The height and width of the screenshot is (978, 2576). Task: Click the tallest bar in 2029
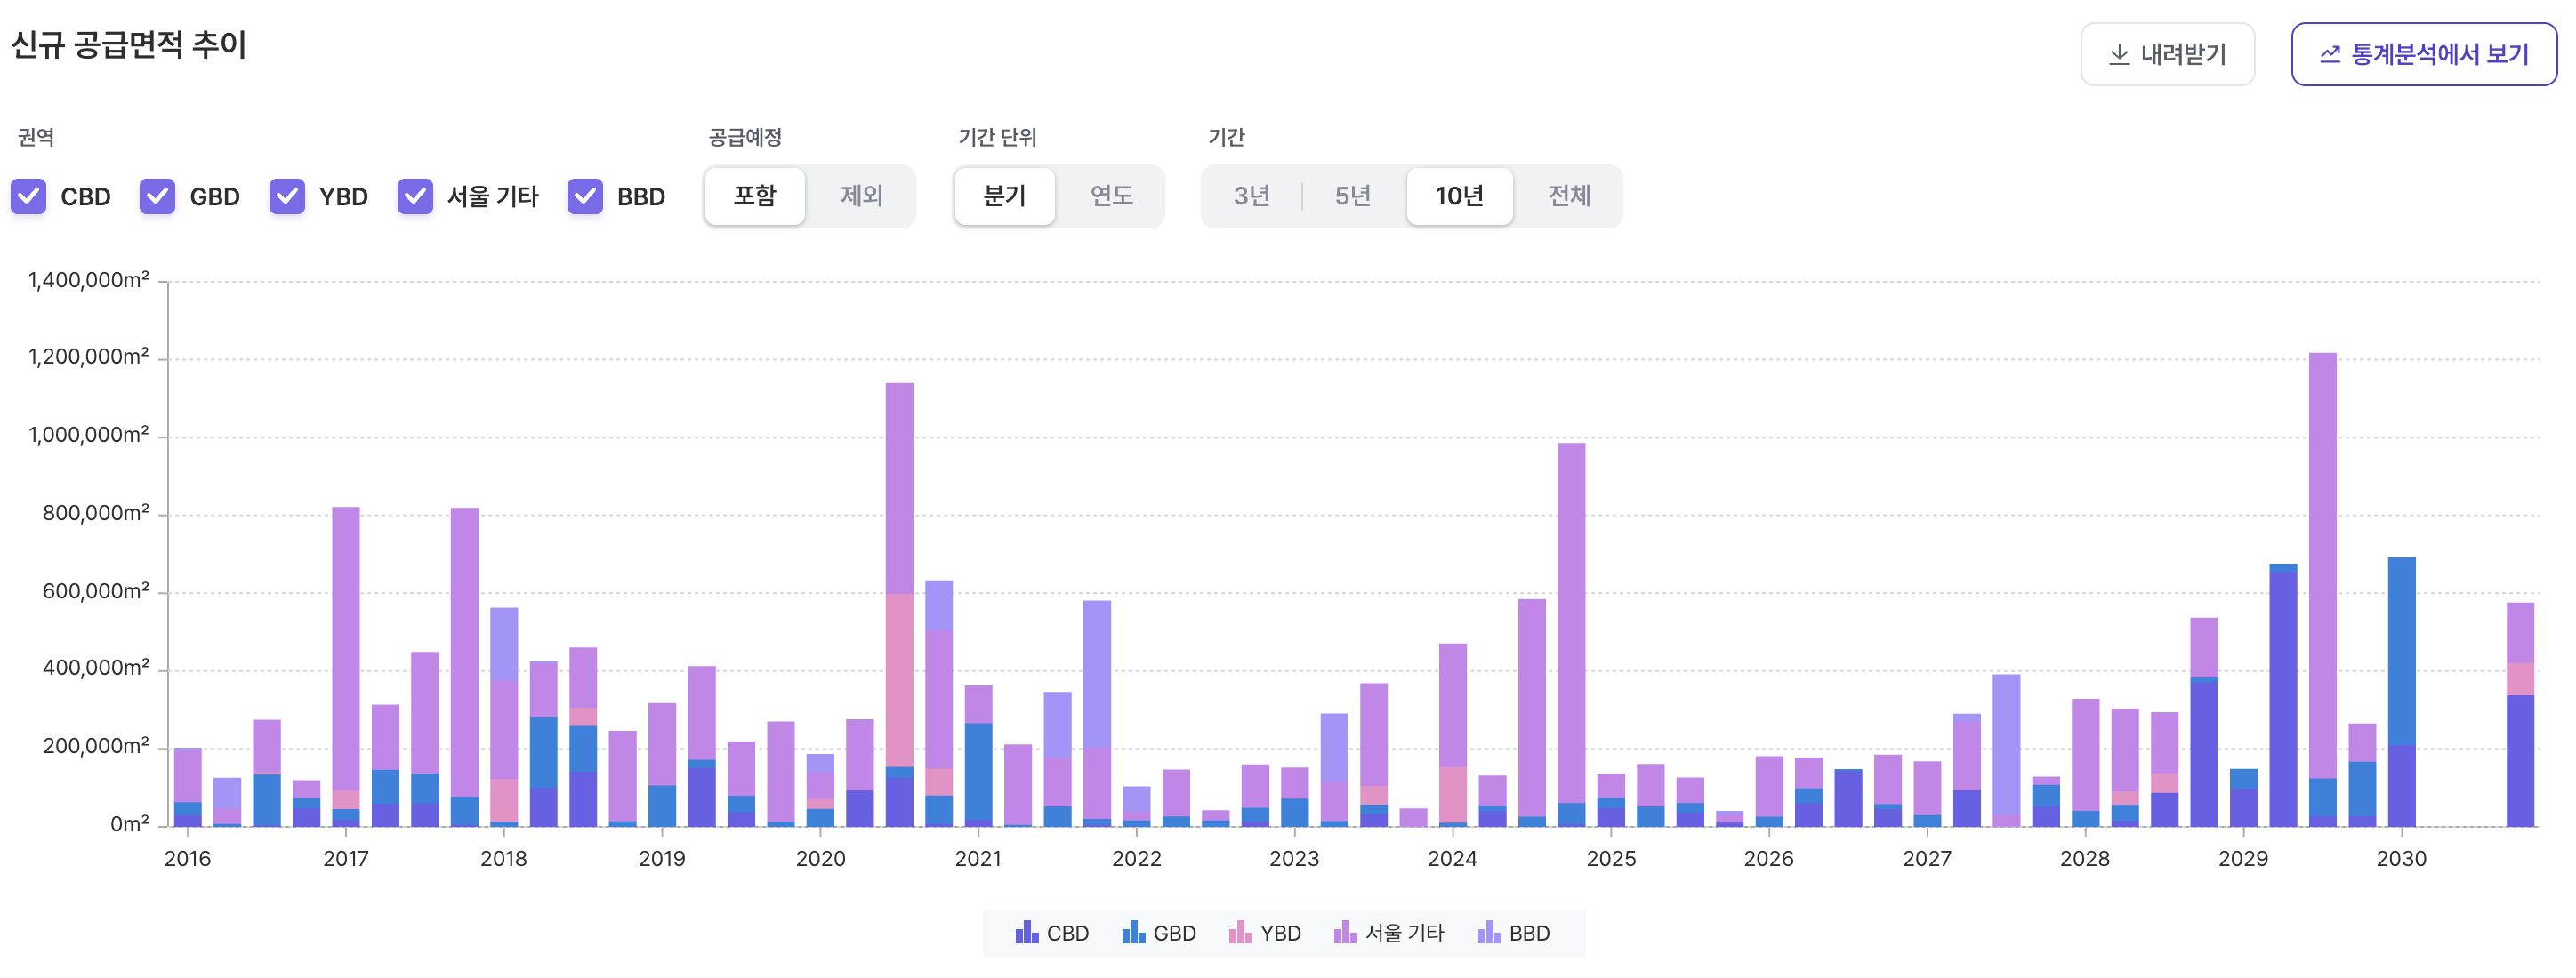tap(2322, 590)
